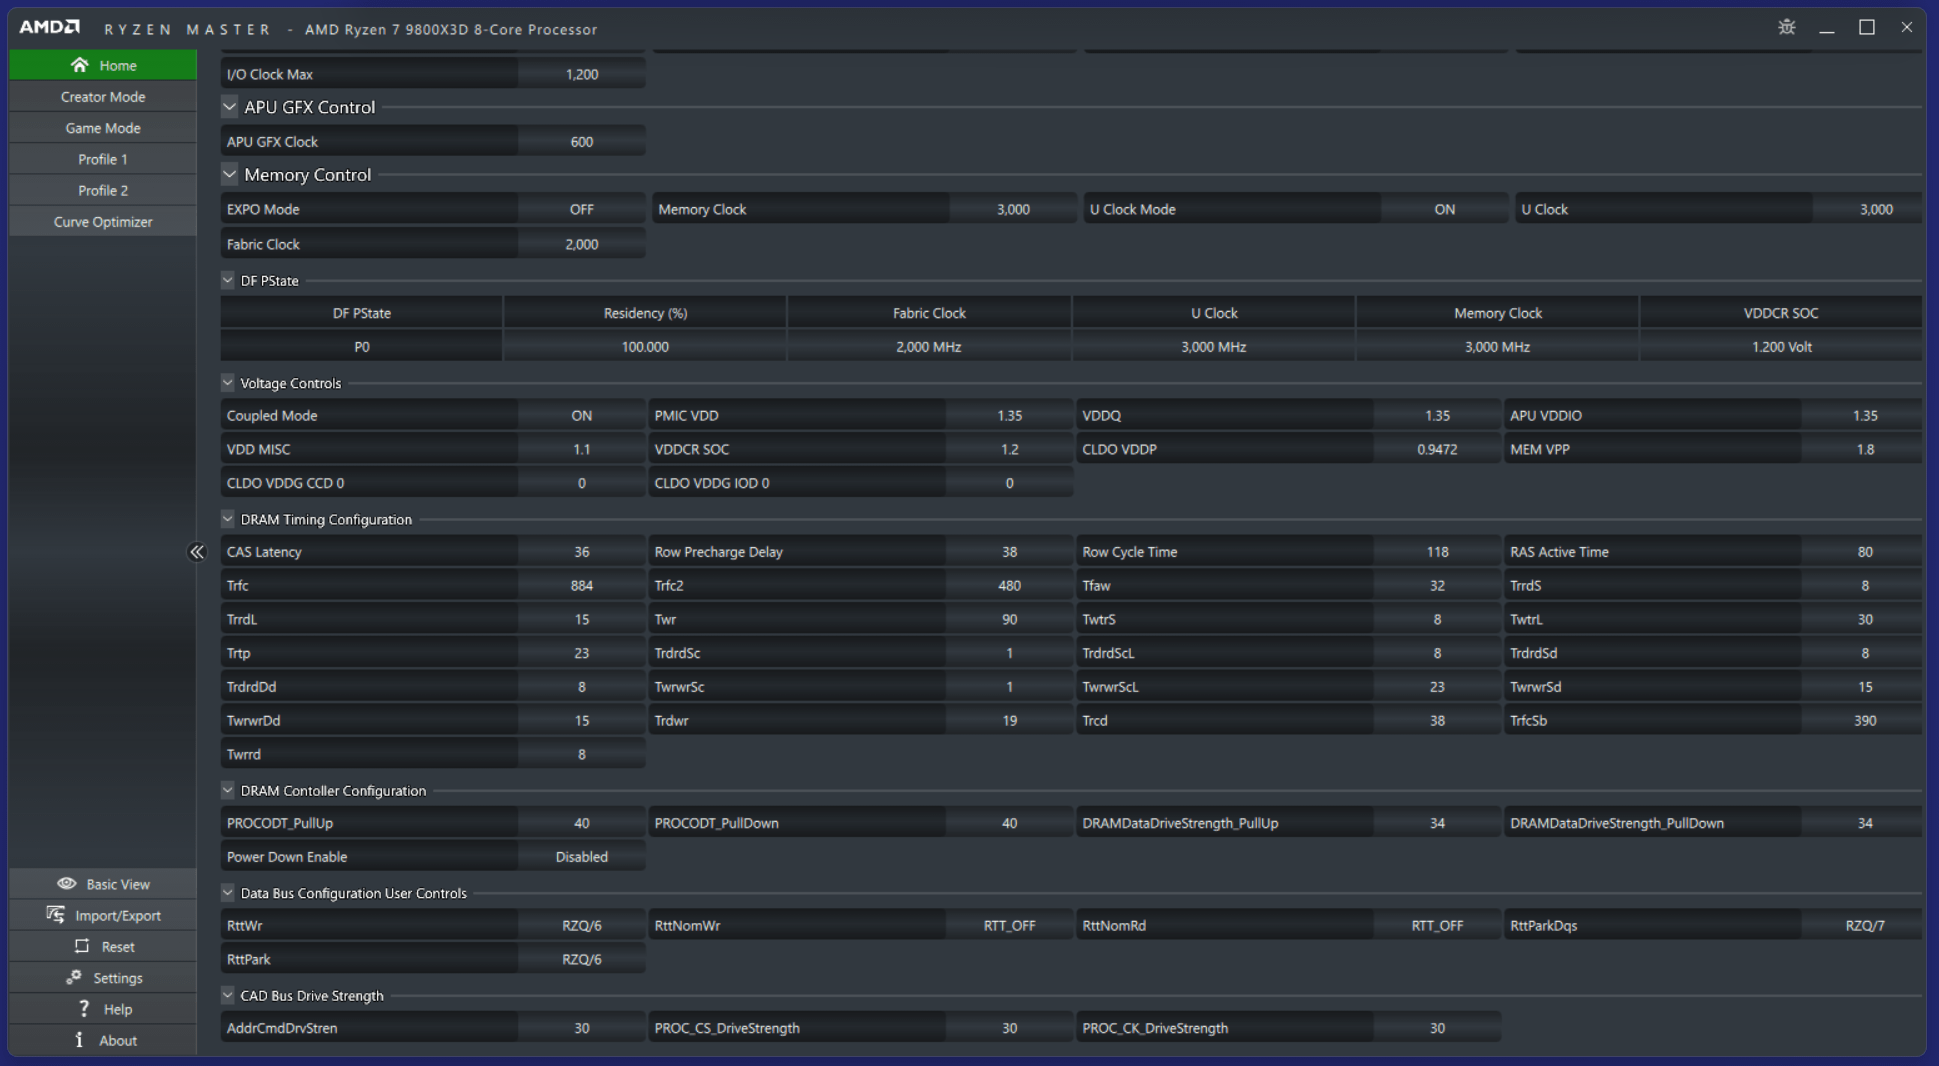Switch to Basic View
The width and height of the screenshot is (1939, 1066).
point(103,884)
